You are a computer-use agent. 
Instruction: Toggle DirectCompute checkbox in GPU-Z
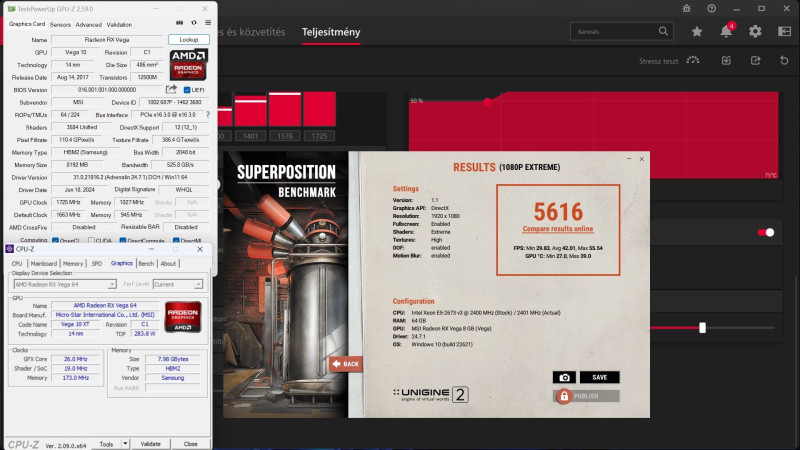pyautogui.click(x=122, y=240)
